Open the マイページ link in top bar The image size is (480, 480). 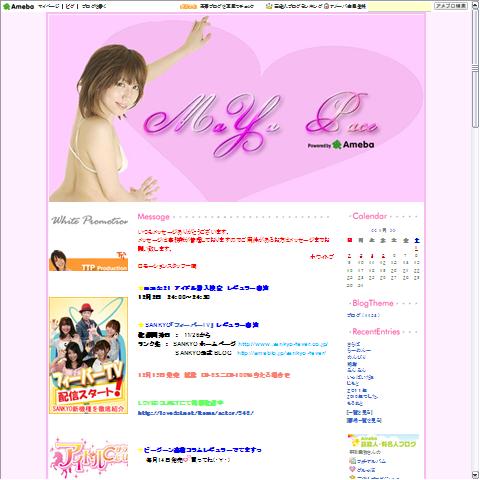(x=48, y=6)
